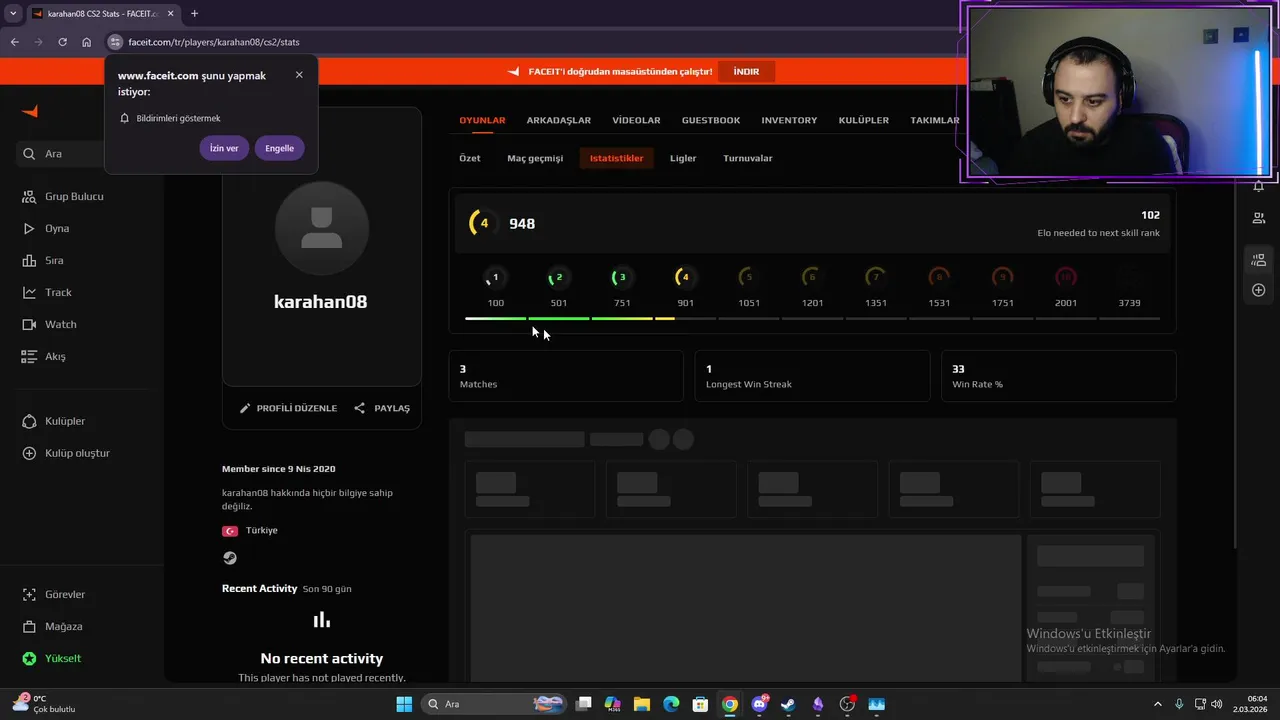Click the İNDİR download button
Viewport: 1280px width, 720px height.
click(746, 72)
